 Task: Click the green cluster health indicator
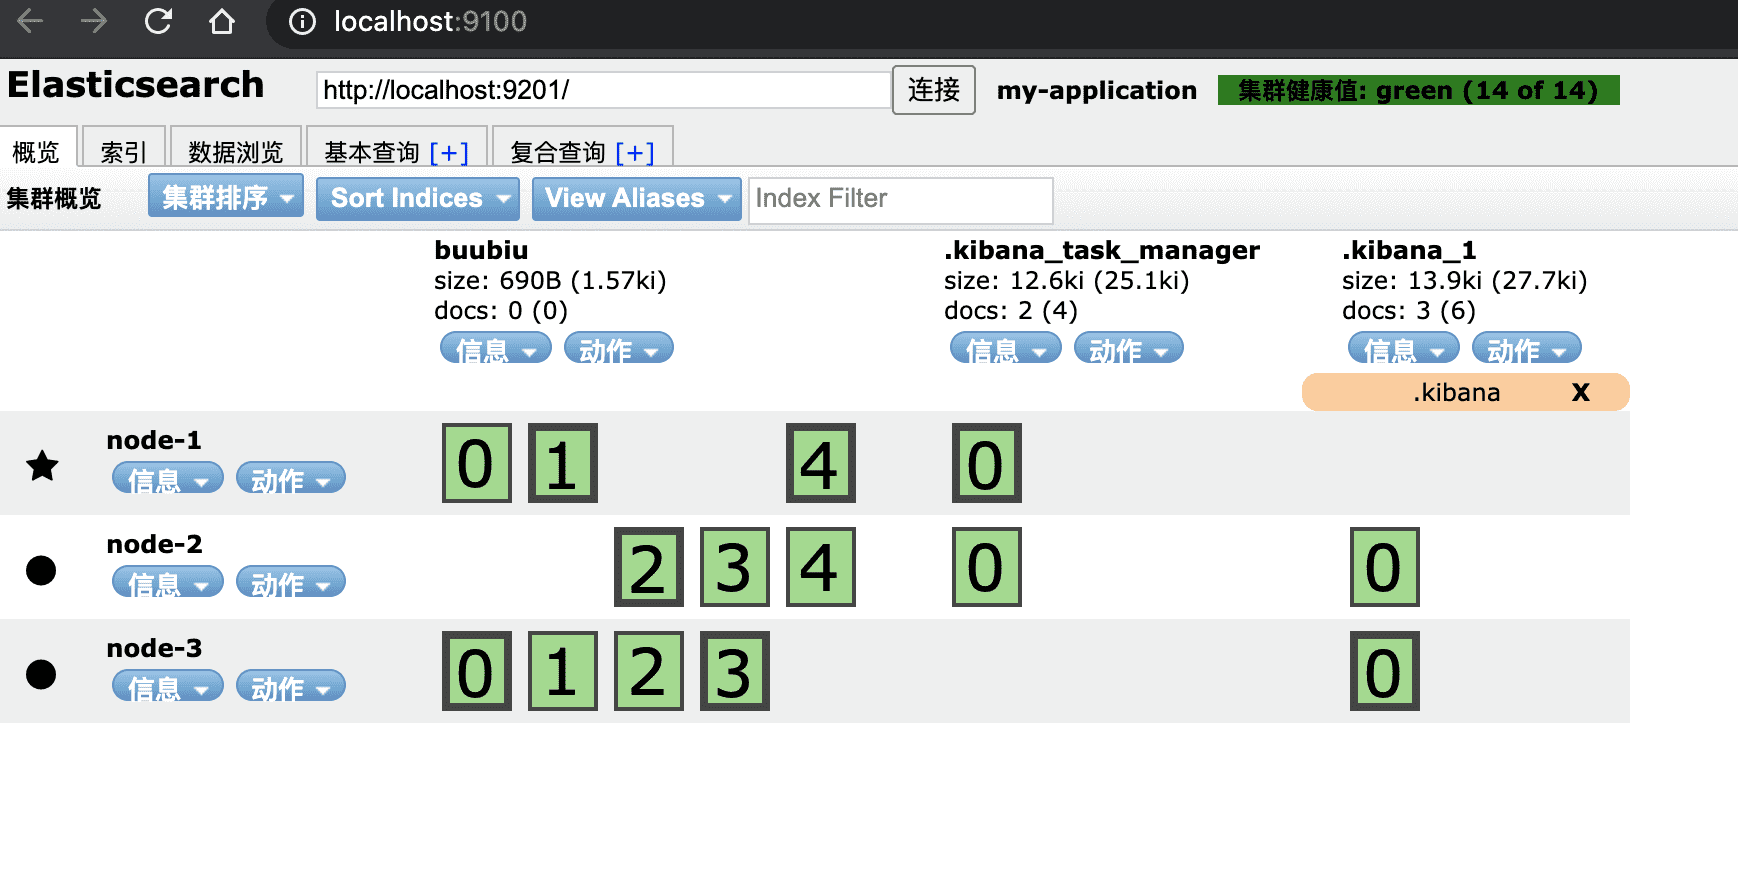(x=1418, y=90)
